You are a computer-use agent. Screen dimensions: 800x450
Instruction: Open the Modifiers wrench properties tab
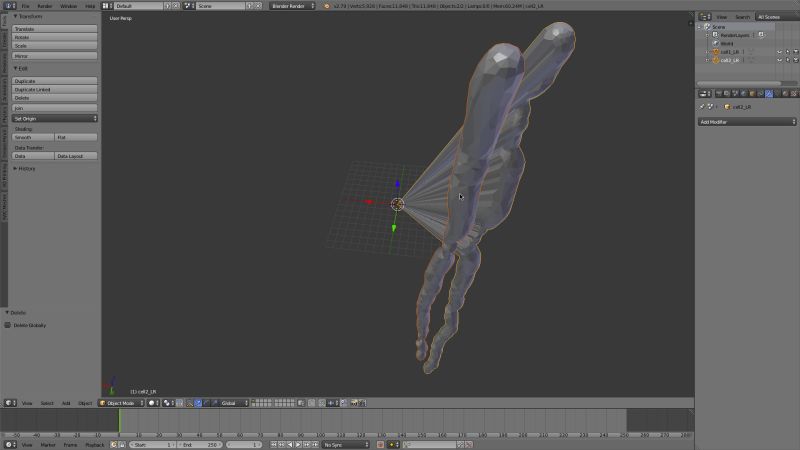pos(769,94)
